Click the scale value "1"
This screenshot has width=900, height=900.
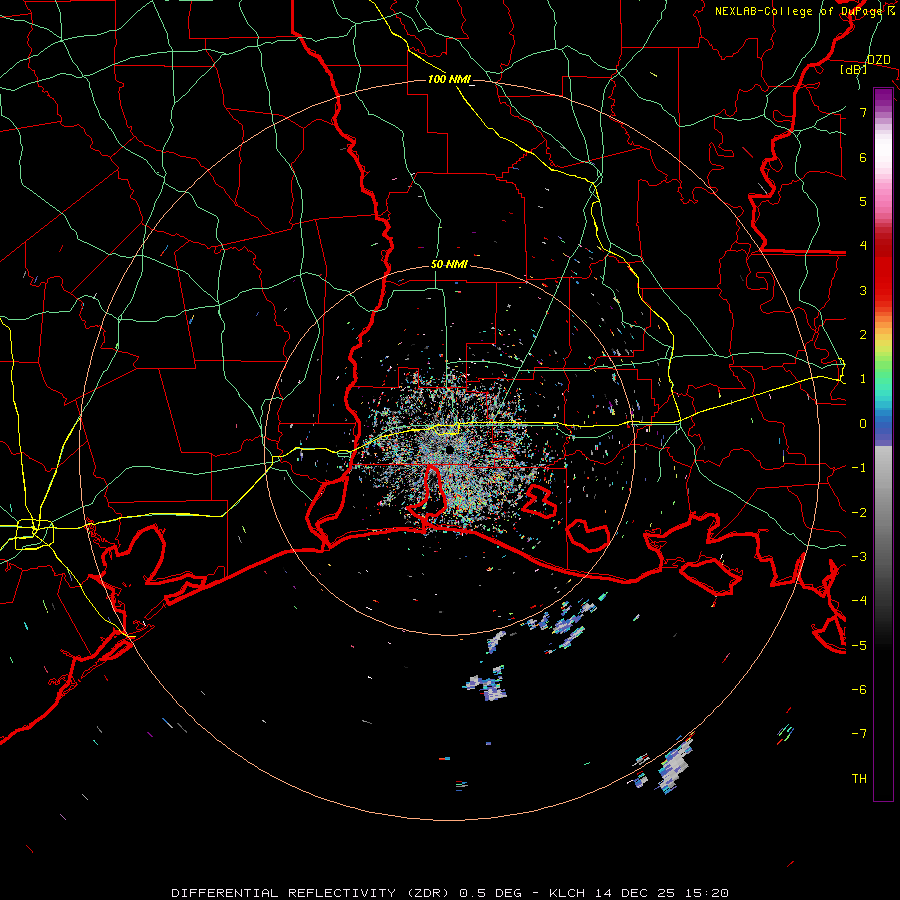pyautogui.click(x=863, y=379)
